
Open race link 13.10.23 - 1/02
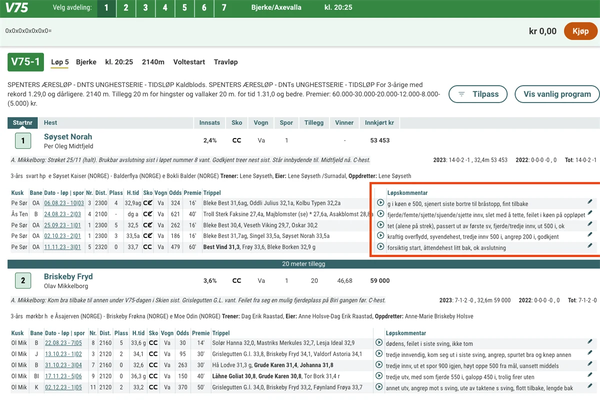(64, 354)
